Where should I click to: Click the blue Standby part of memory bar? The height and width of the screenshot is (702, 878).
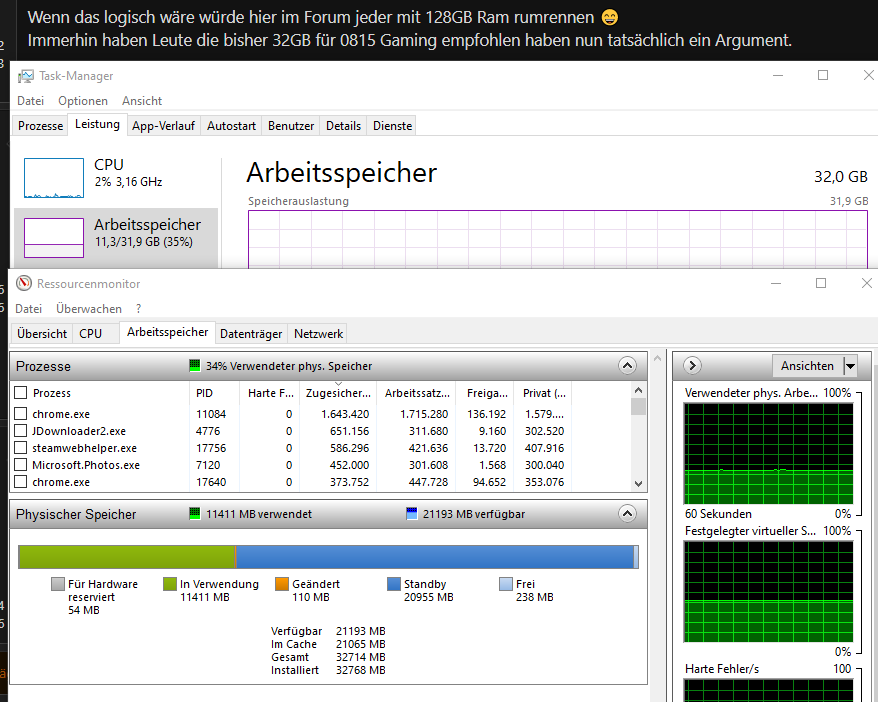pos(435,557)
